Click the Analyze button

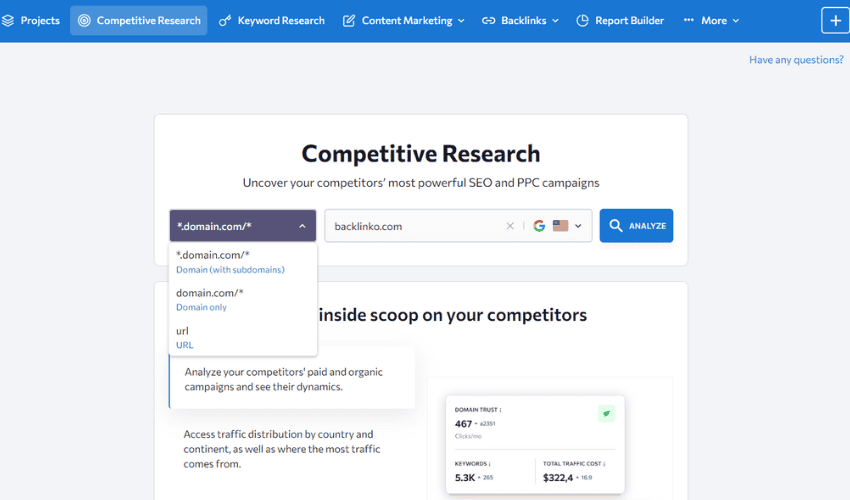(636, 226)
